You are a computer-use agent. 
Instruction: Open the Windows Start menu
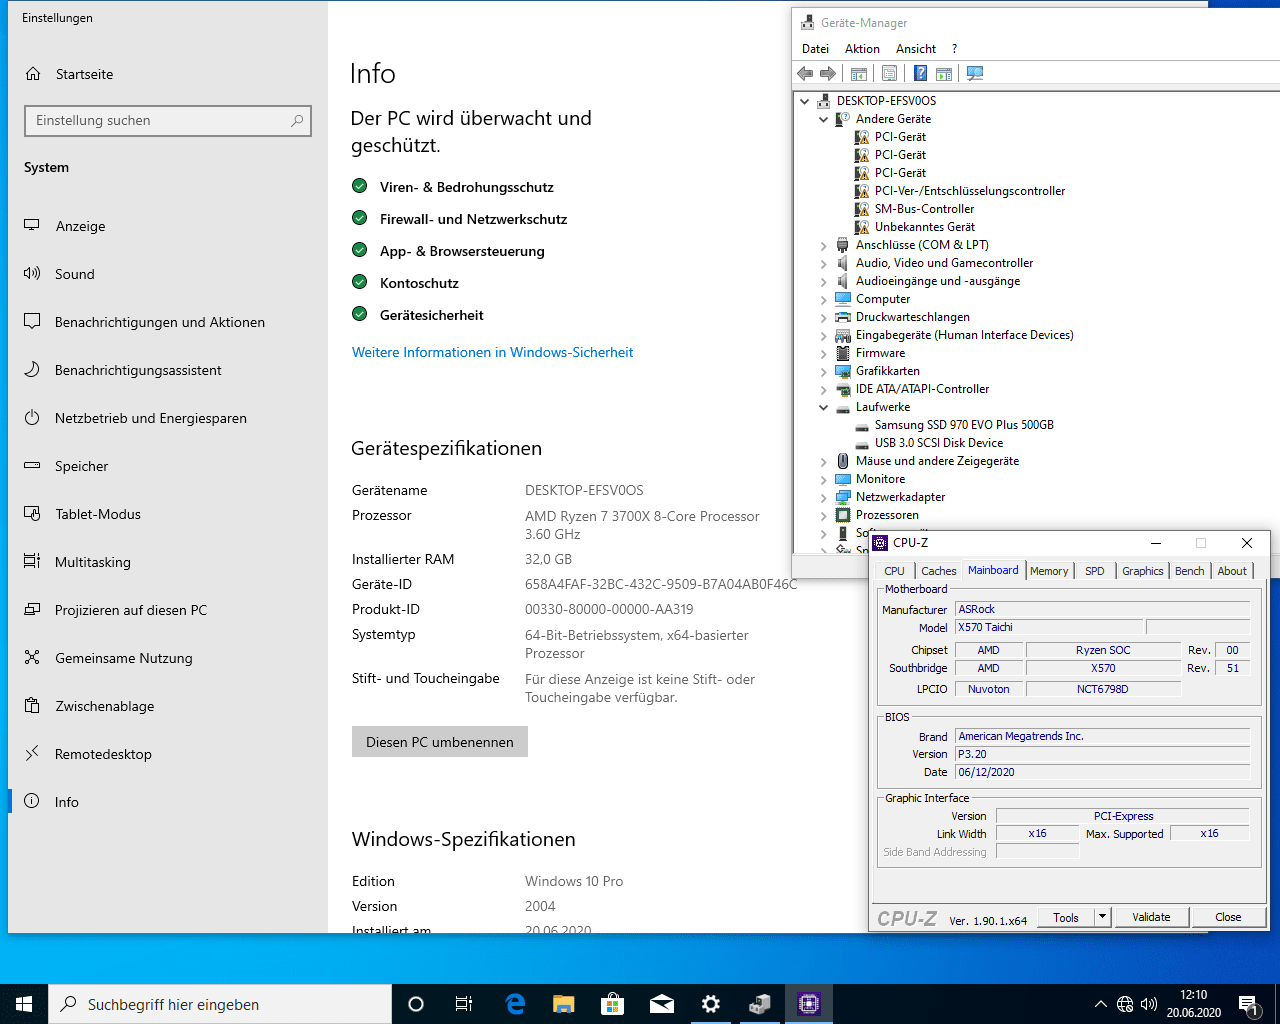coord(24,1004)
